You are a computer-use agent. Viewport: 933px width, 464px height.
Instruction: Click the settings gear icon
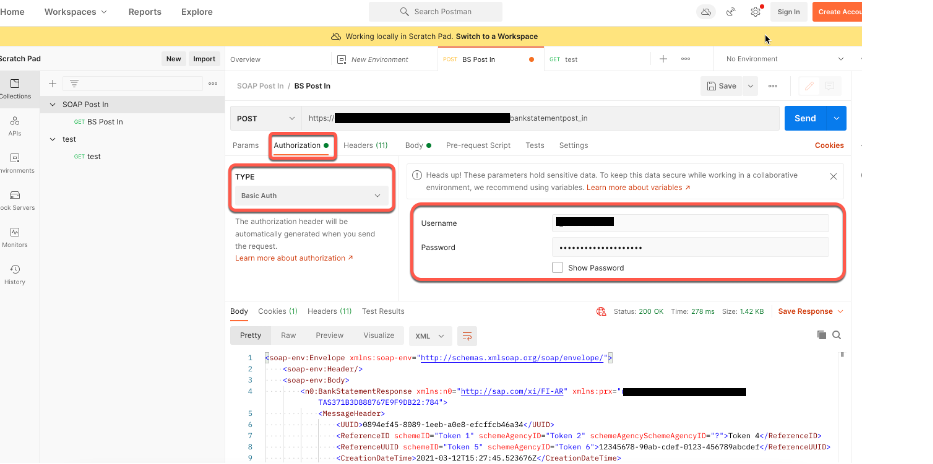755,12
